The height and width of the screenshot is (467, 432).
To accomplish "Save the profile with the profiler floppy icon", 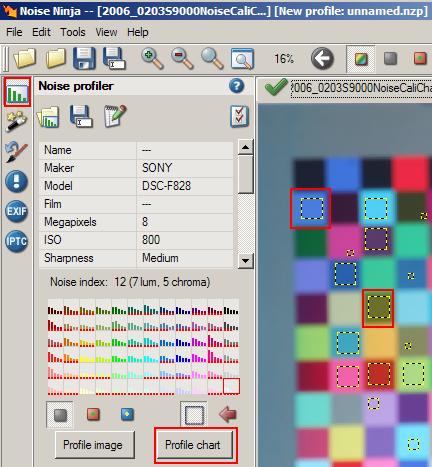I will 81,116.
